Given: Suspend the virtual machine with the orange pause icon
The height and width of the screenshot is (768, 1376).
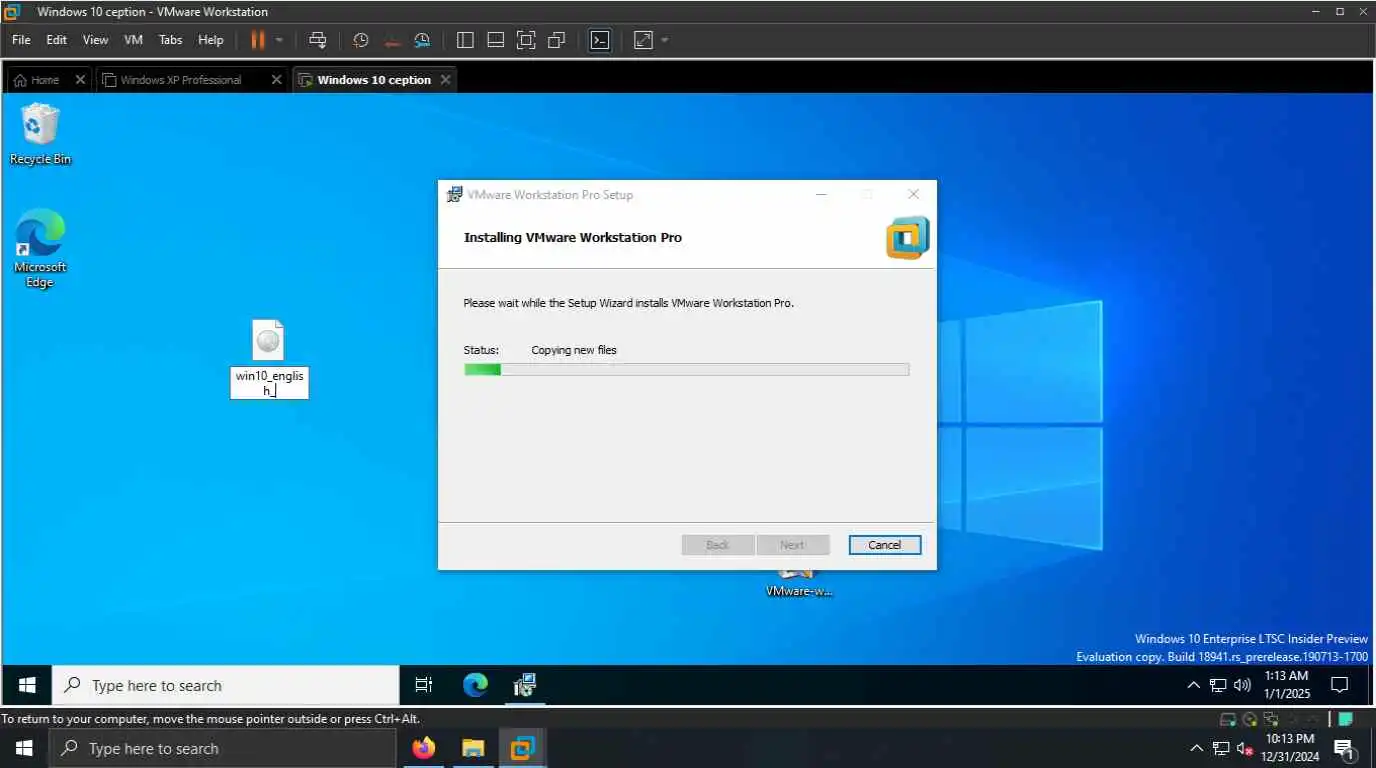Looking at the screenshot, I should tap(258, 40).
